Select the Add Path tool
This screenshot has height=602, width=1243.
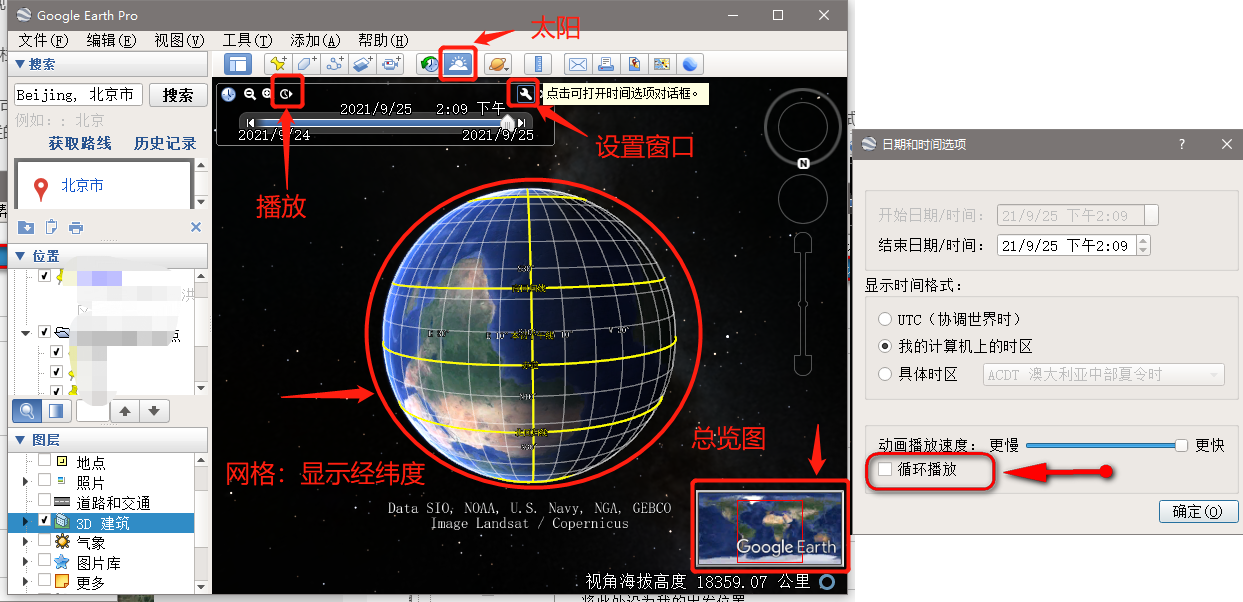click(x=335, y=64)
